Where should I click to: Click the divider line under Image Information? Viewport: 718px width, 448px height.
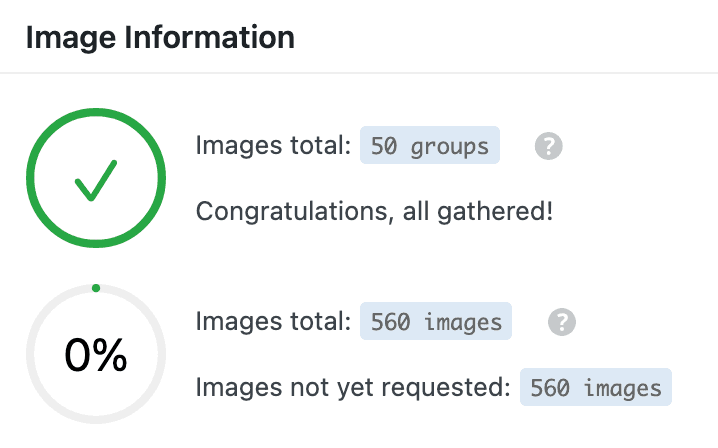click(359, 73)
